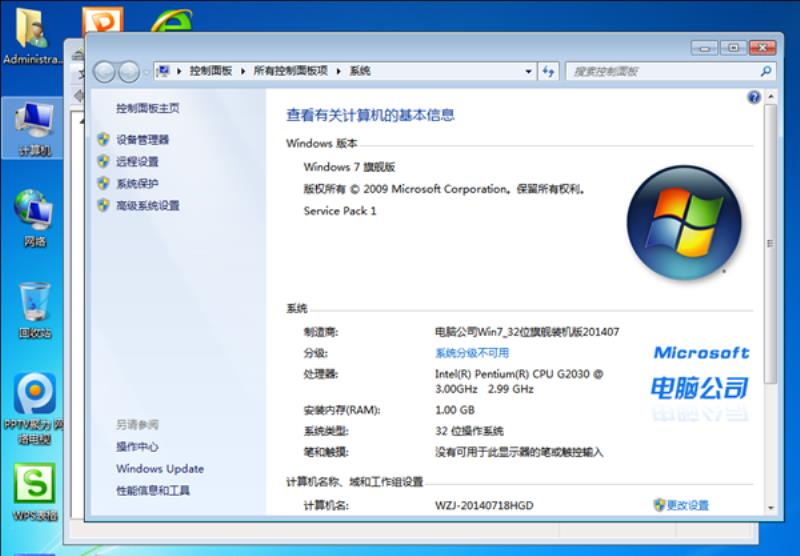Expand the arrow after 所有控制面板项 breadcrumb
Screen dimensions: 800x556
pos(338,71)
